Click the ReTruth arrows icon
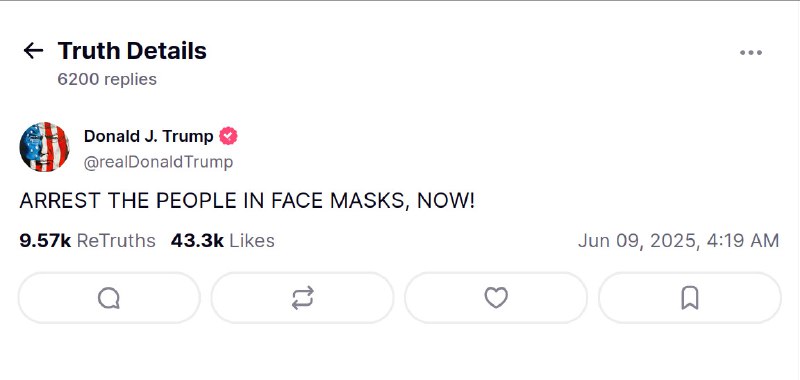The height and width of the screenshot is (380, 800). 303,298
